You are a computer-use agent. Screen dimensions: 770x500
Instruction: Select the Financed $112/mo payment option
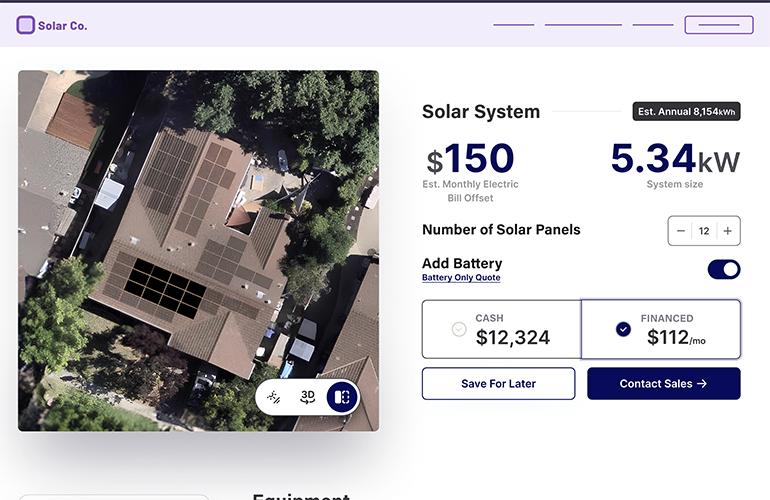(x=661, y=329)
